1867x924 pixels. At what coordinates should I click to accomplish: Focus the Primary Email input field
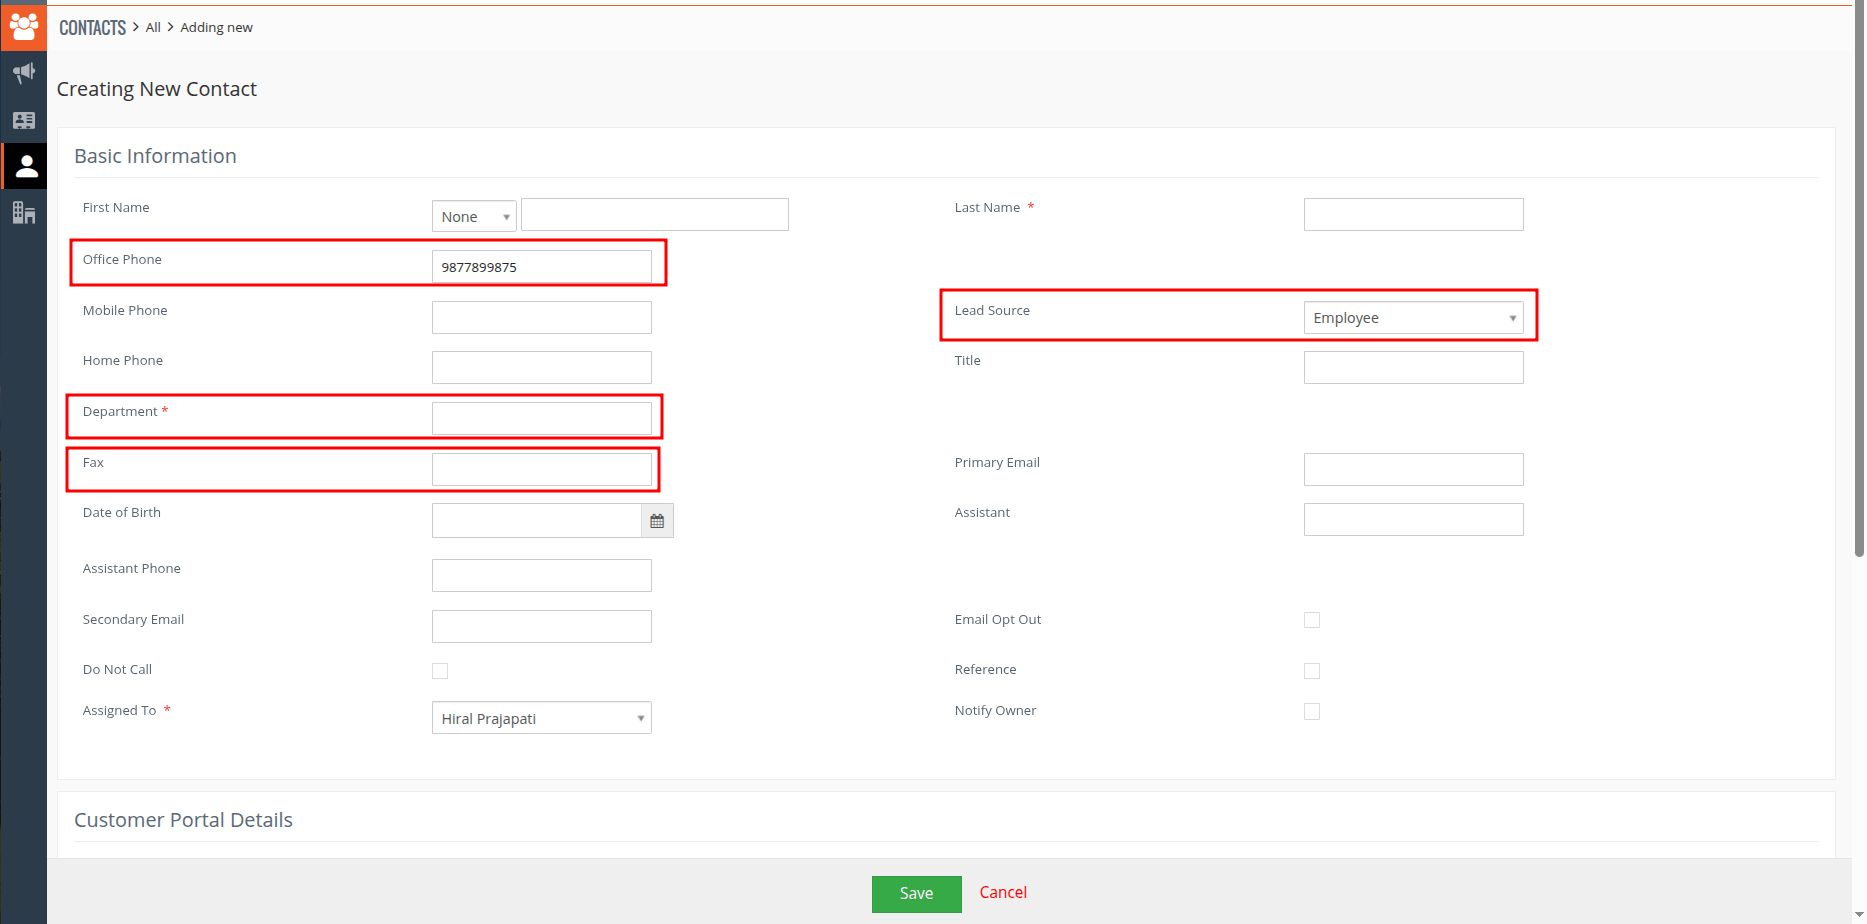[1413, 469]
